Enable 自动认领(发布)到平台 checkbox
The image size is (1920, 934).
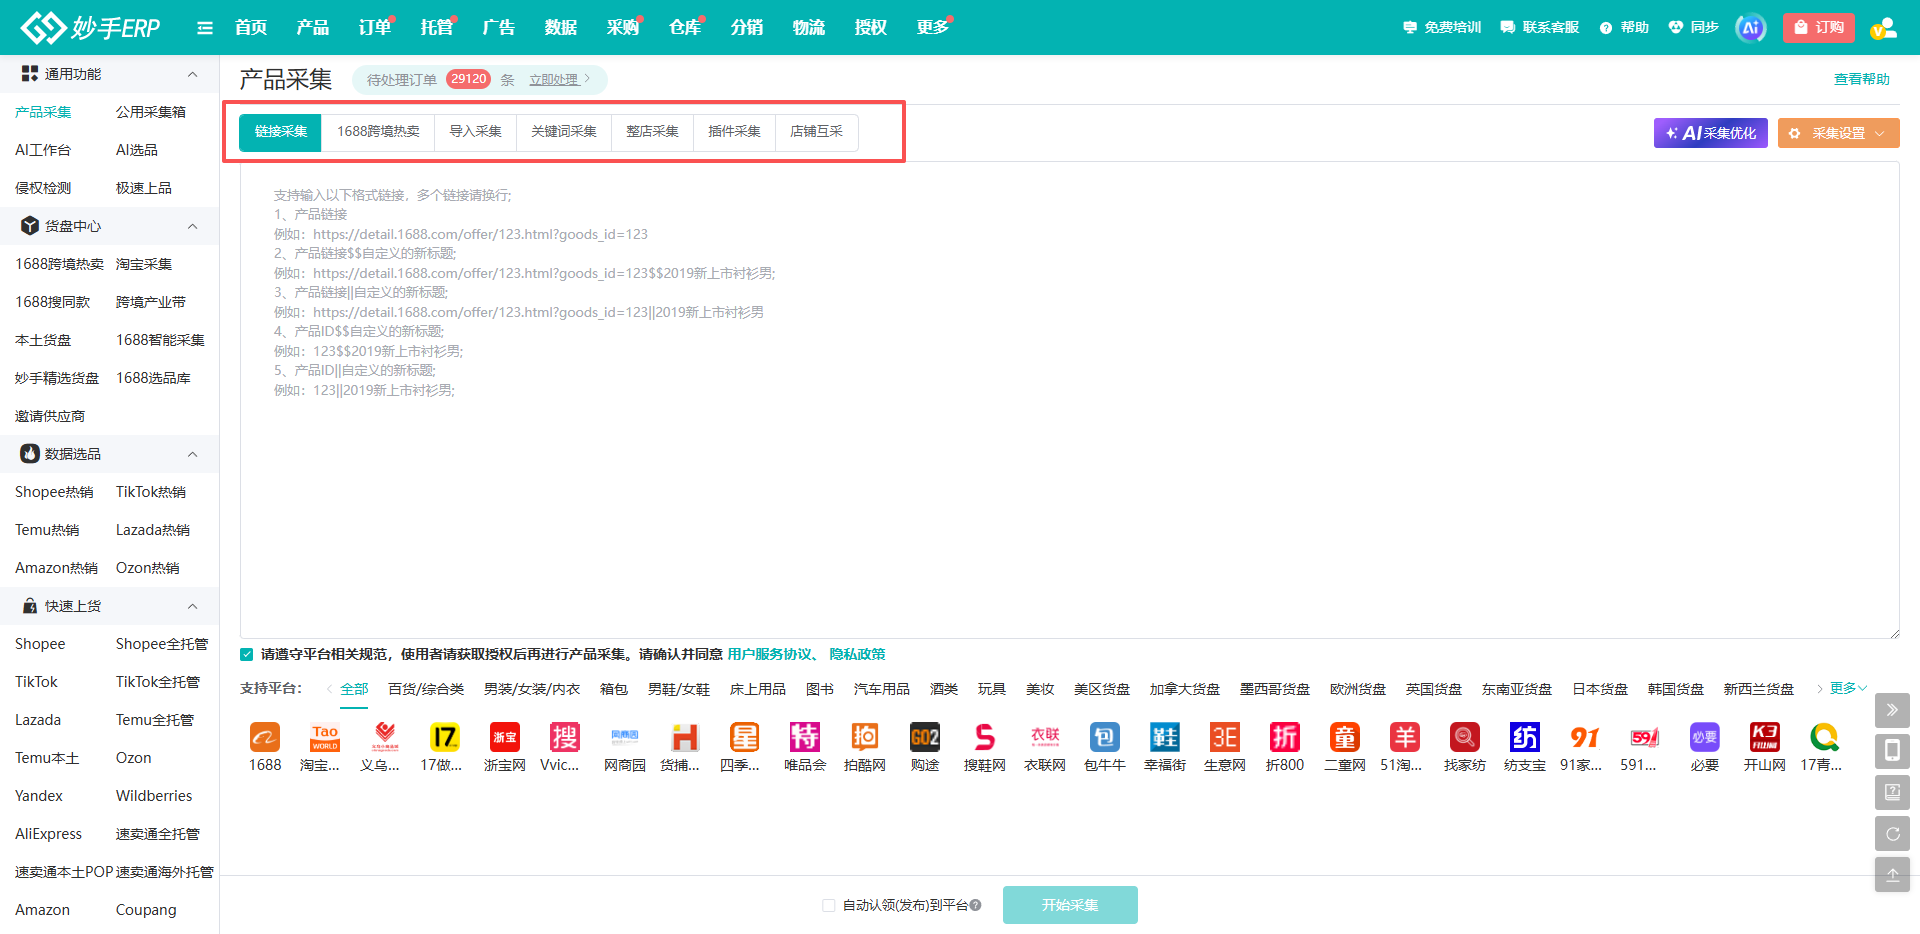coord(828,905)
